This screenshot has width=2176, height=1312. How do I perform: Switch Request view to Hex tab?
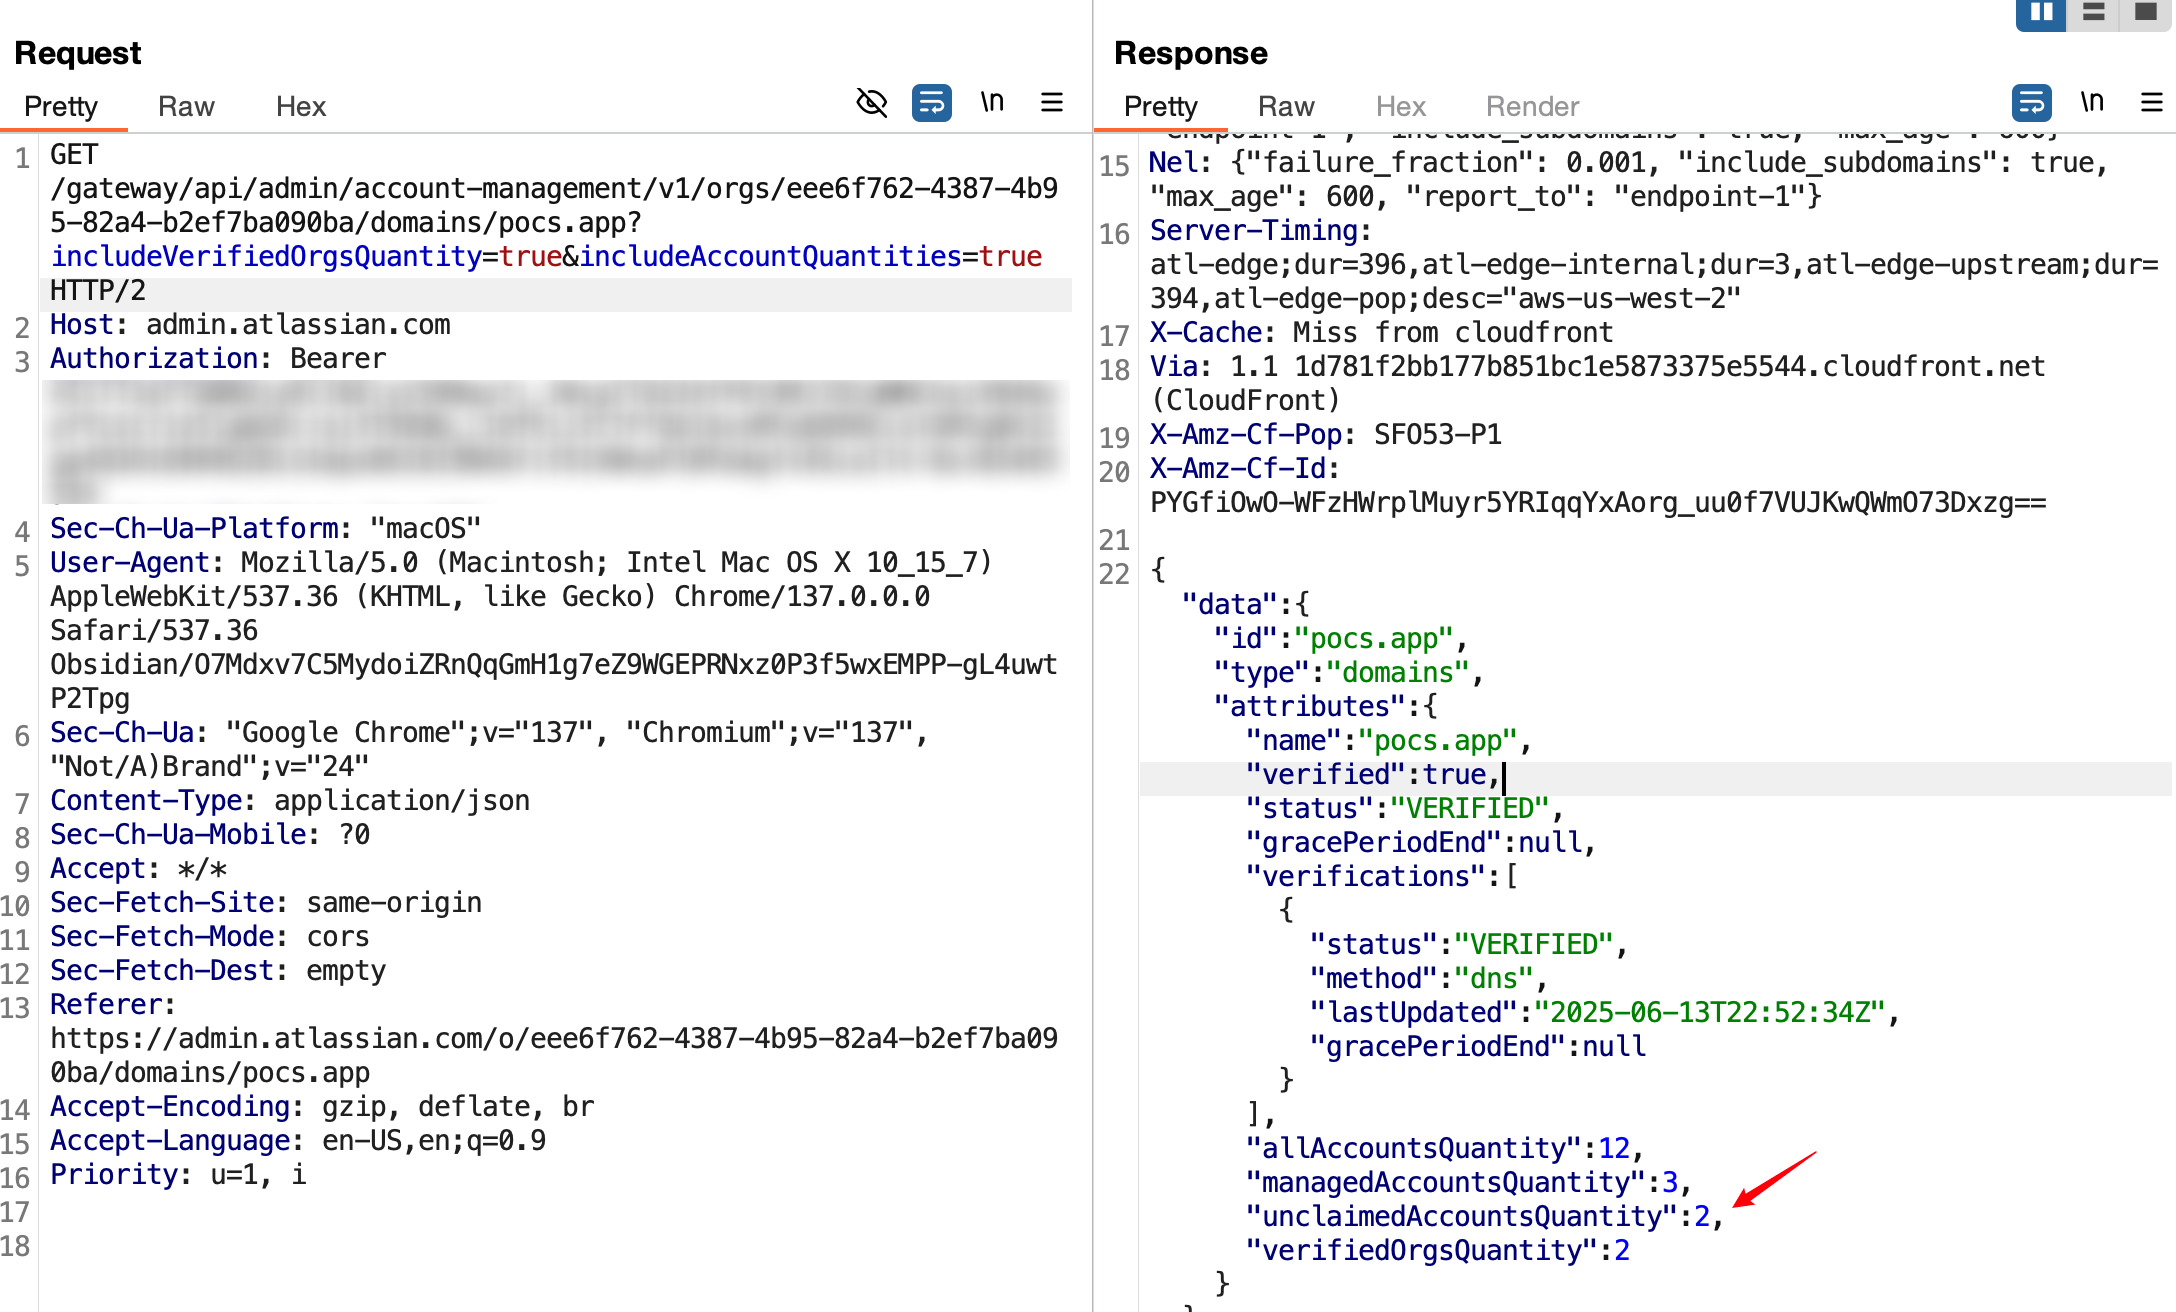pos(301,106)
